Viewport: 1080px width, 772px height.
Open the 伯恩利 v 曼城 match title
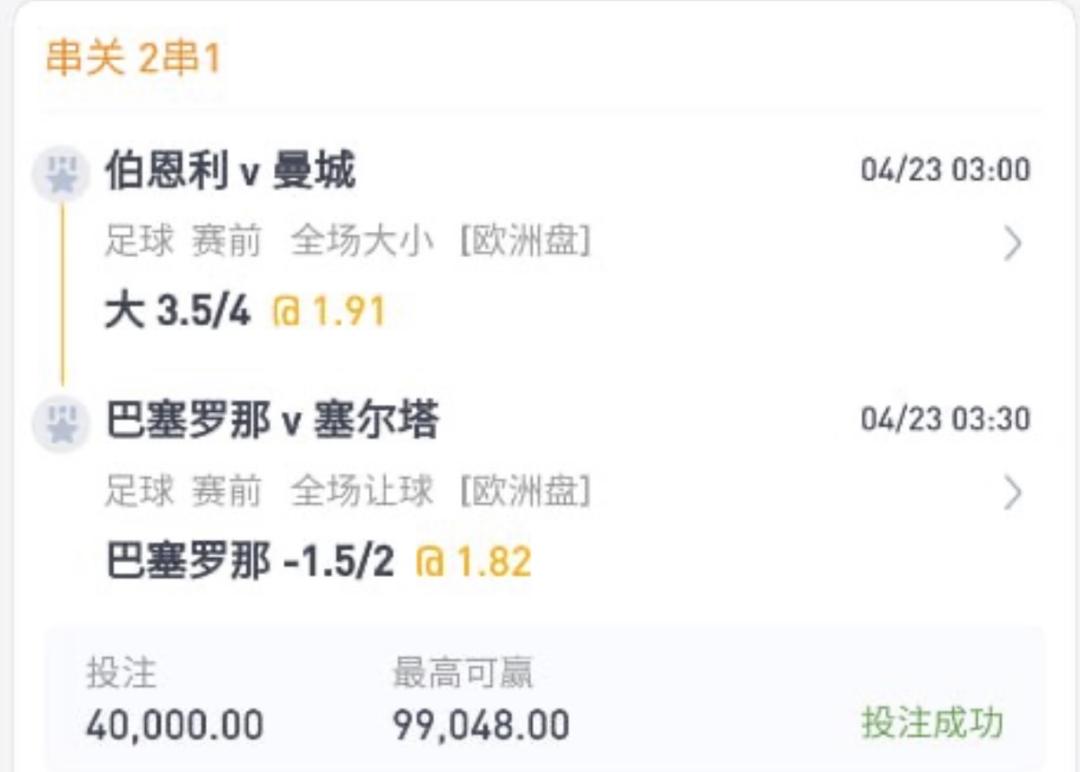click(230, 172)
